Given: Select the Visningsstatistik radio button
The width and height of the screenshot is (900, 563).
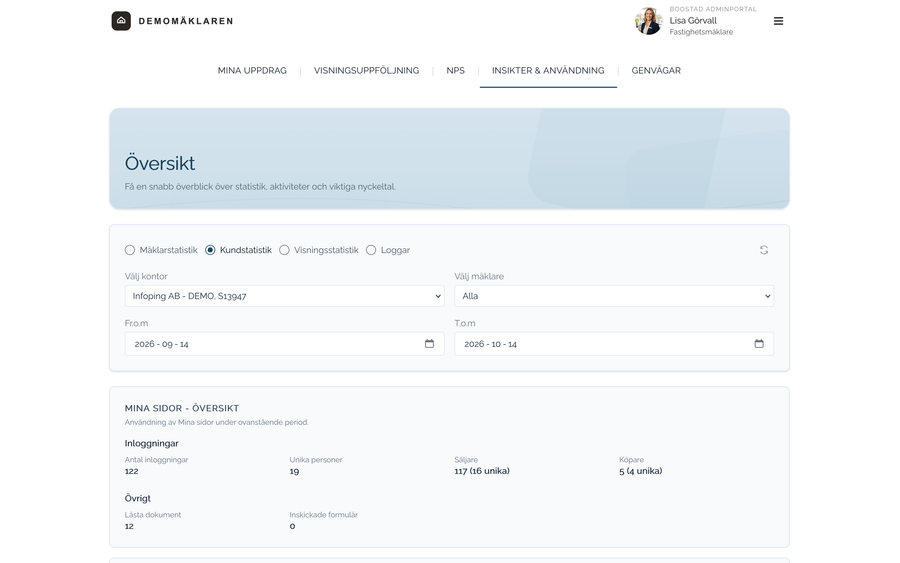Looking at the screenshot, I should click(x=284, y=250).
